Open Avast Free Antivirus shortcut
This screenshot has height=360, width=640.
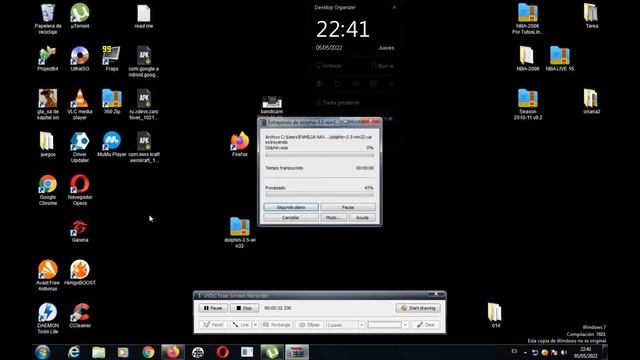tap(48, 276)
